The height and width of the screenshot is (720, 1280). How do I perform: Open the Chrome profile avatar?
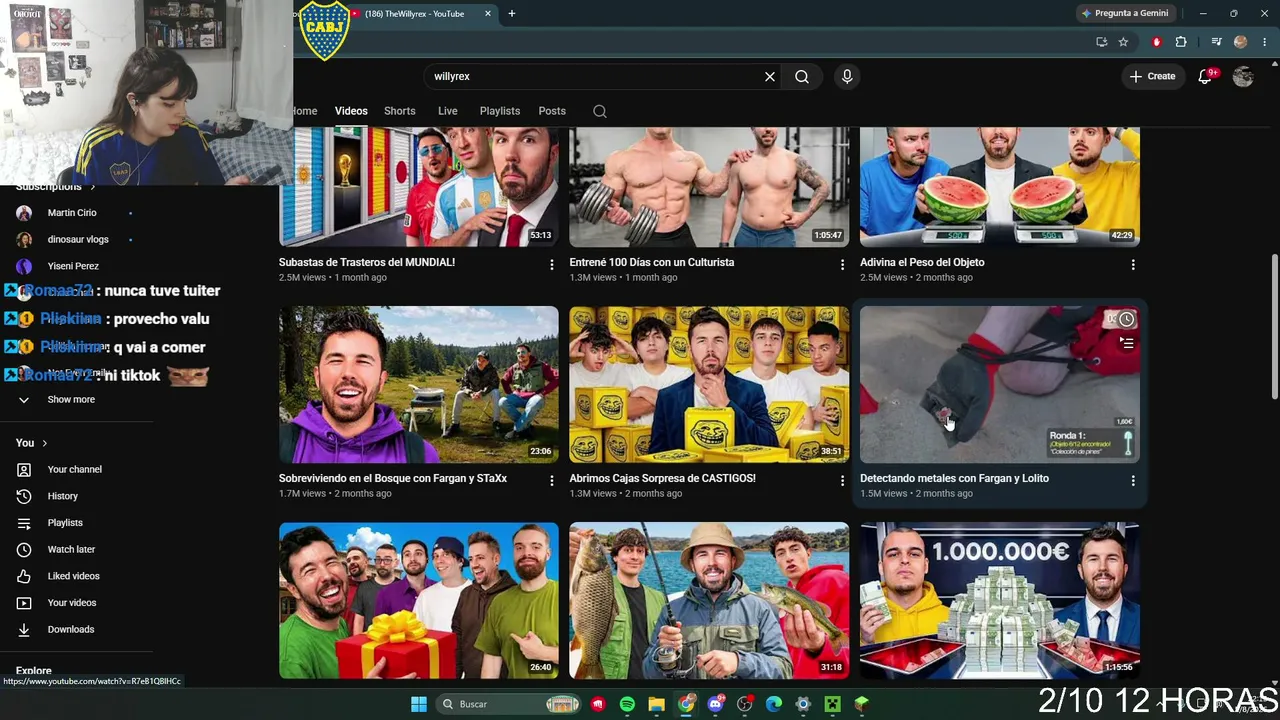click(x=1241, y=42)
